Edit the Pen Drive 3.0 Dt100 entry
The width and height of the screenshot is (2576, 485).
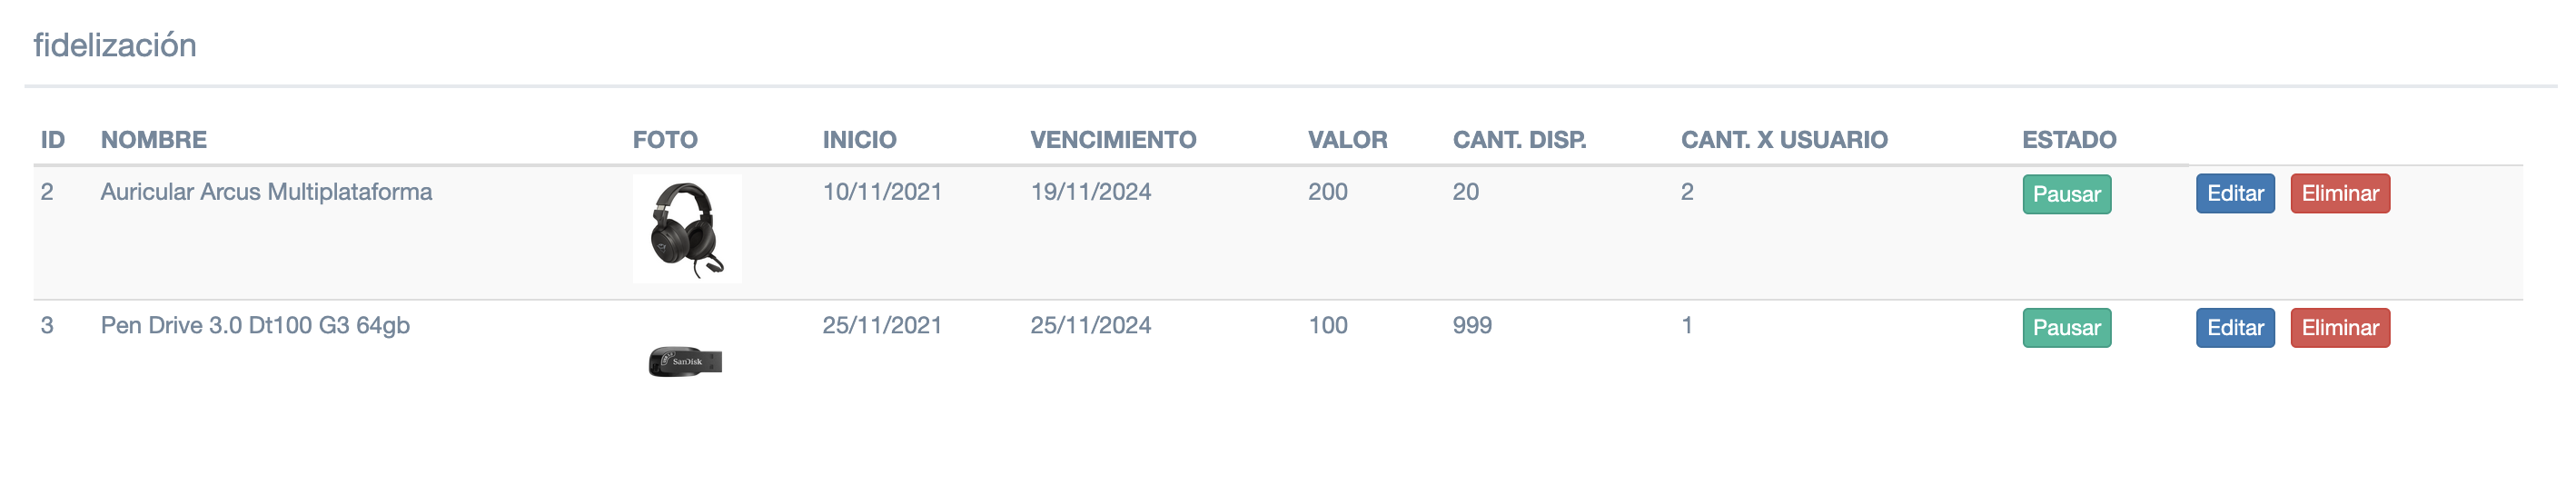[2234, 328]
